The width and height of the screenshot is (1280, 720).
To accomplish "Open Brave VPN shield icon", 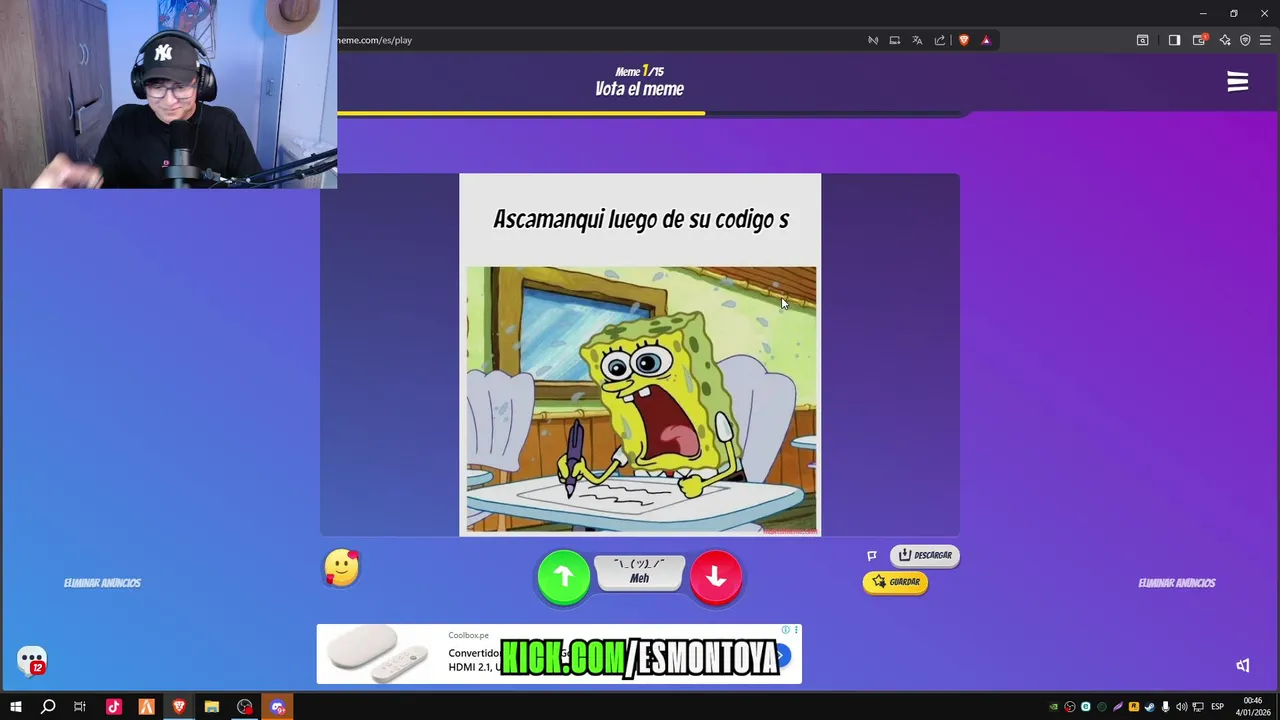I will click(x=1245, y=40).
